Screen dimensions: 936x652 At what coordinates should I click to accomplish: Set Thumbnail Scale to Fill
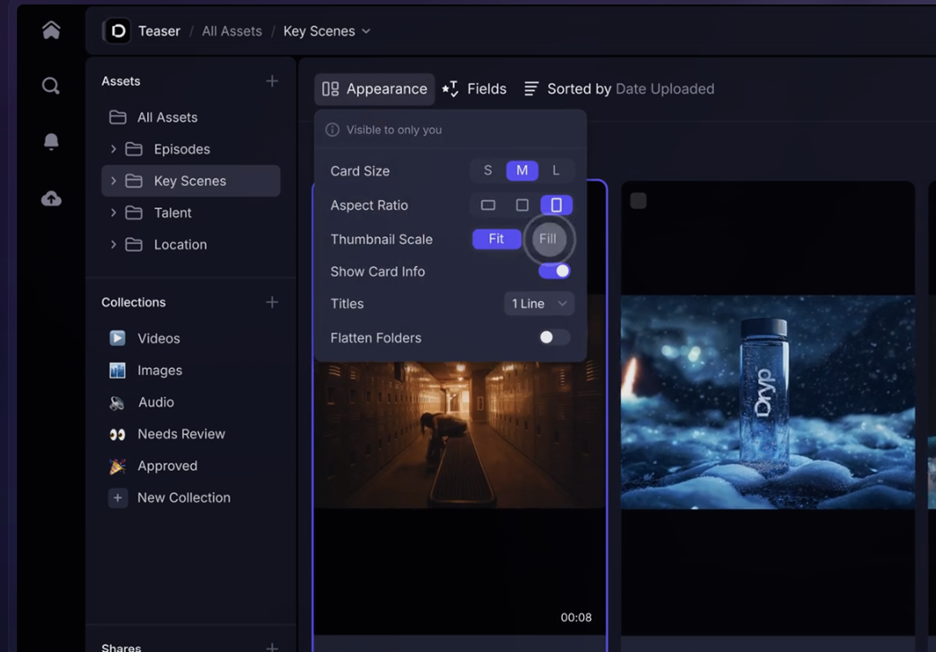click(547, 239)
